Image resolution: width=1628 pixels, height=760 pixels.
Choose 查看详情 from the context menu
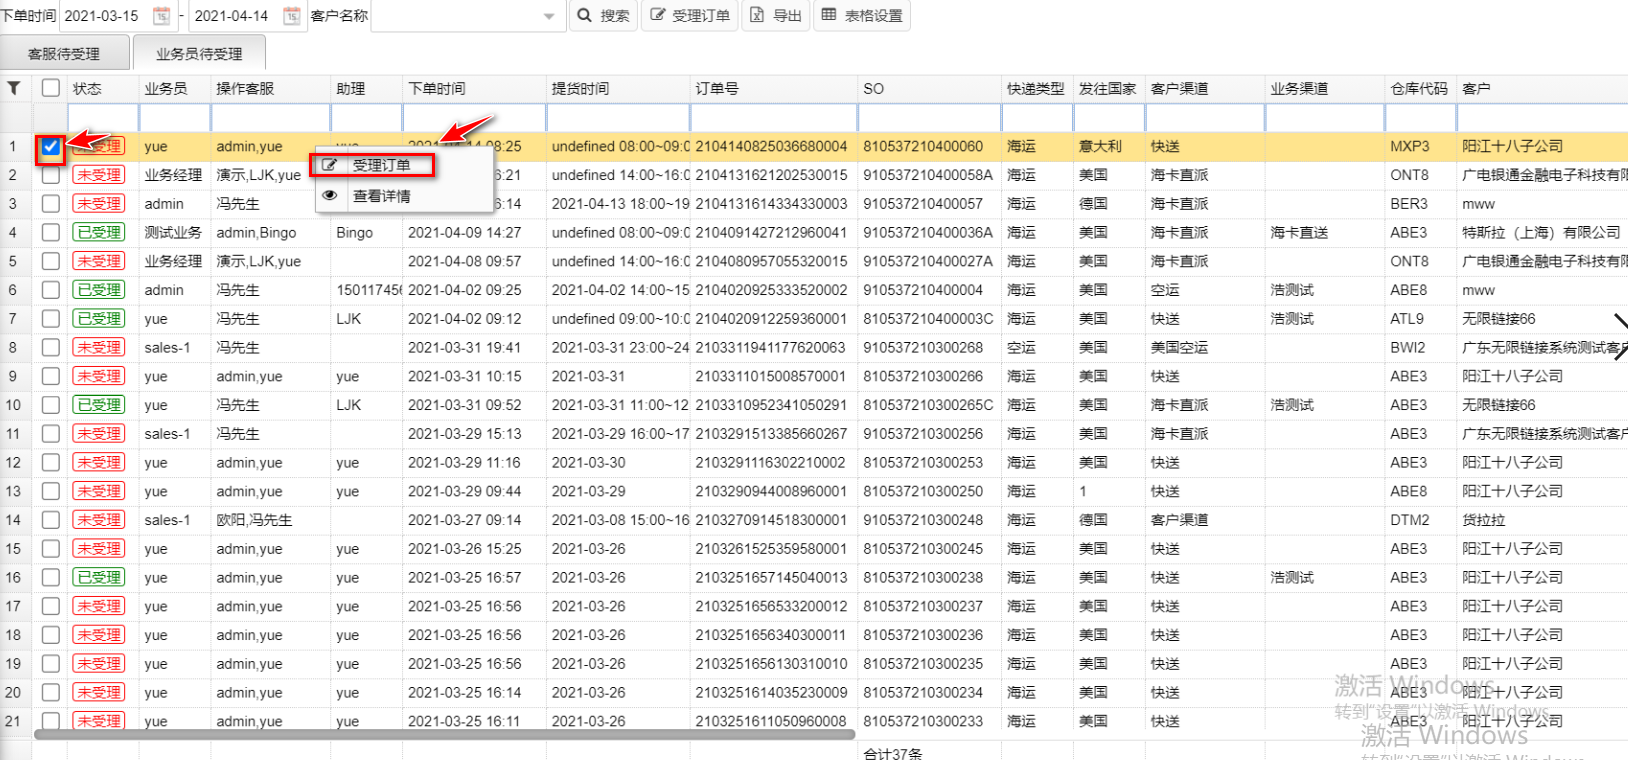coord(381,196)
